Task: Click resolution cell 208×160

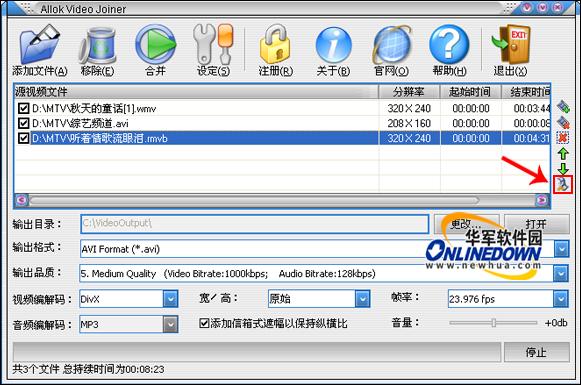Action: point(409,123)
